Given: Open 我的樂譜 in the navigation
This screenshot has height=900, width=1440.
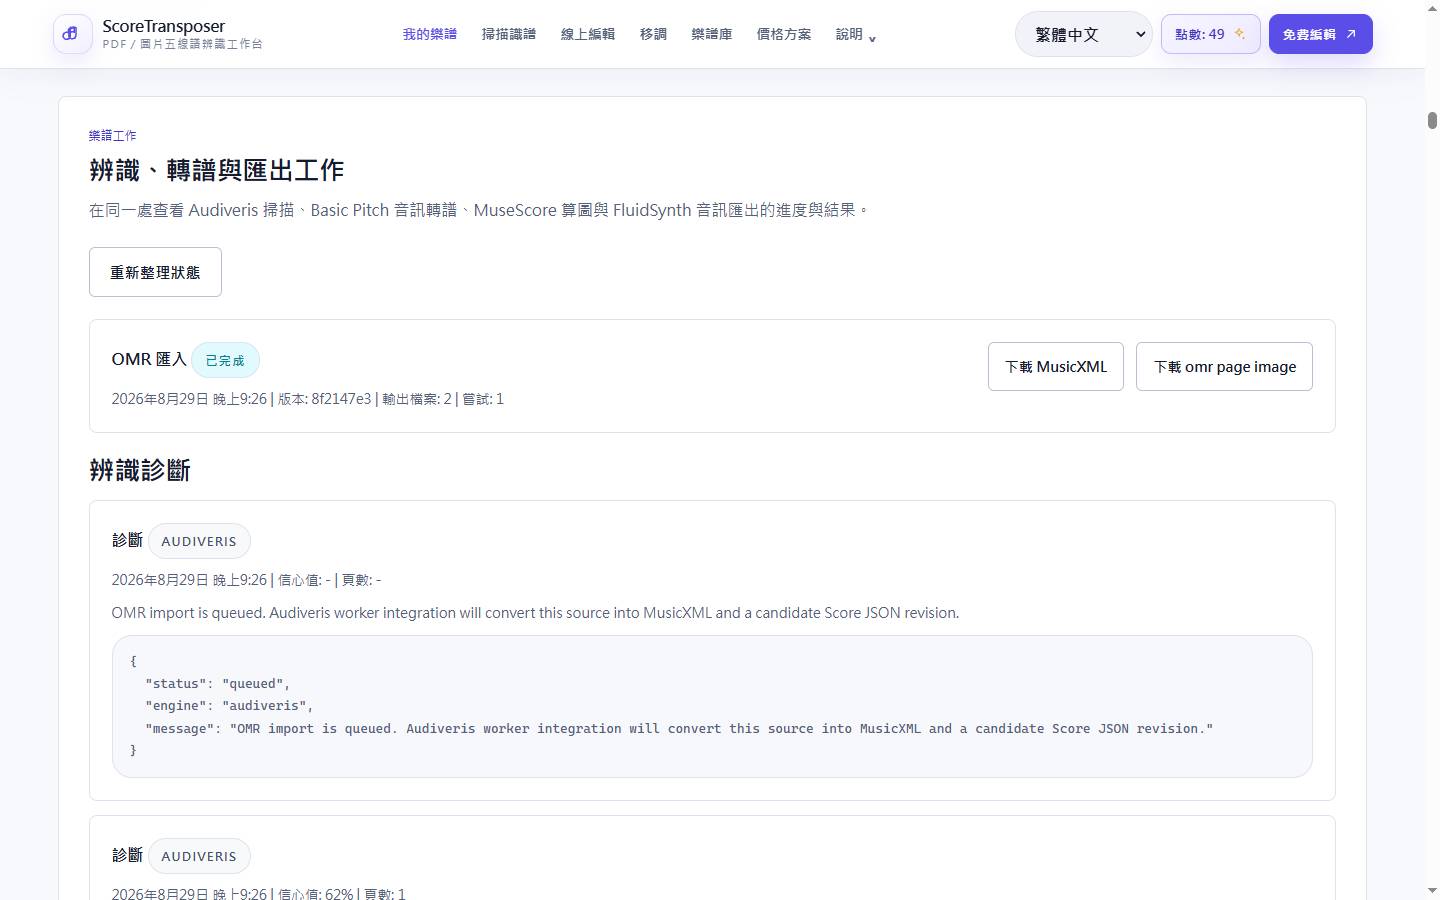Looking at the screenshot, I should (x=430, y=34).
